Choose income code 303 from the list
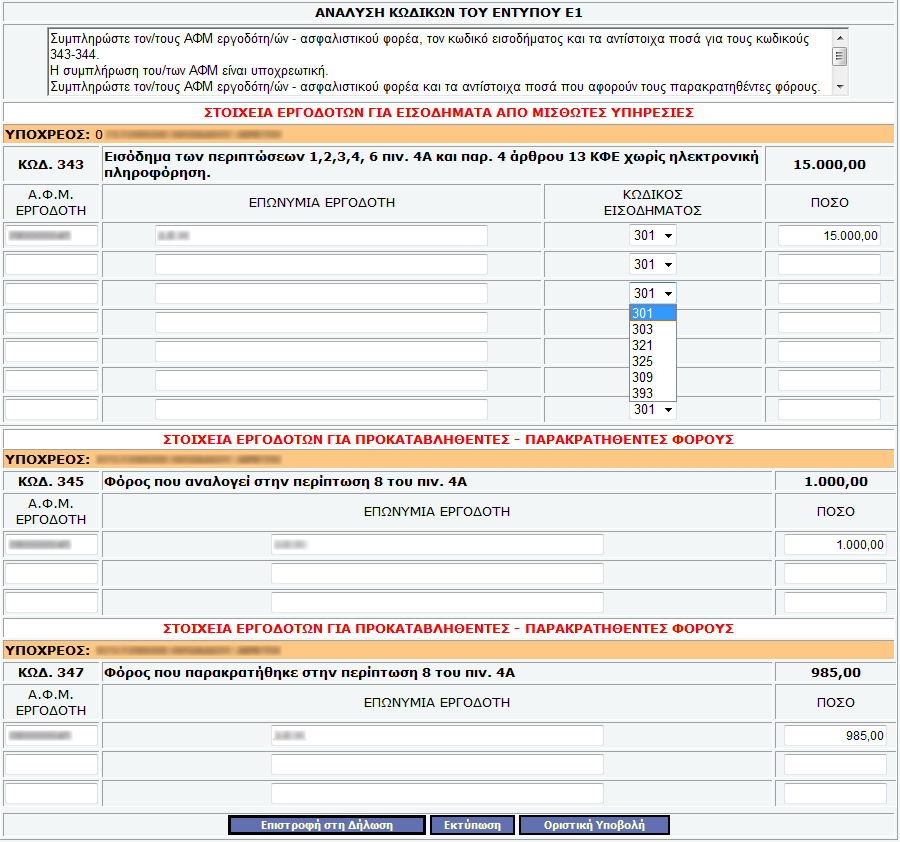 [x=653, y=329]
